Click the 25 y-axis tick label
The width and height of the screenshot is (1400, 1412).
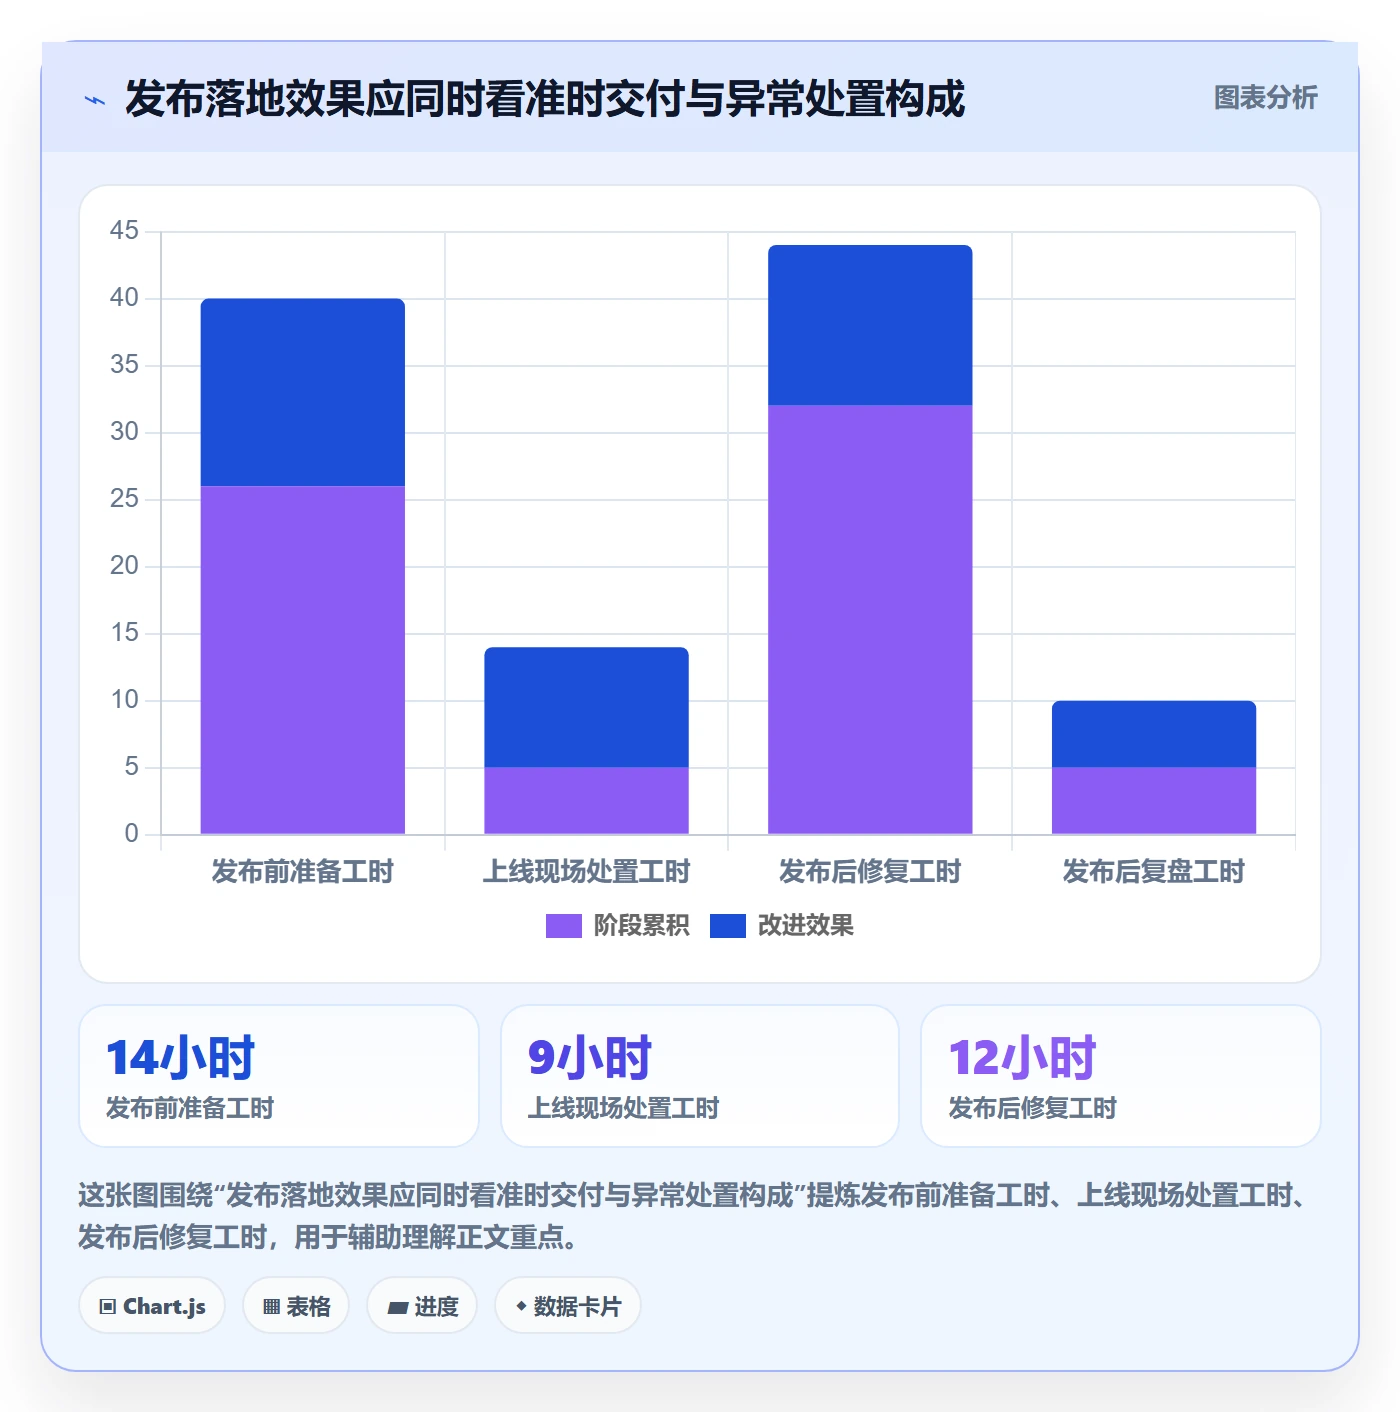pos(124,498)
